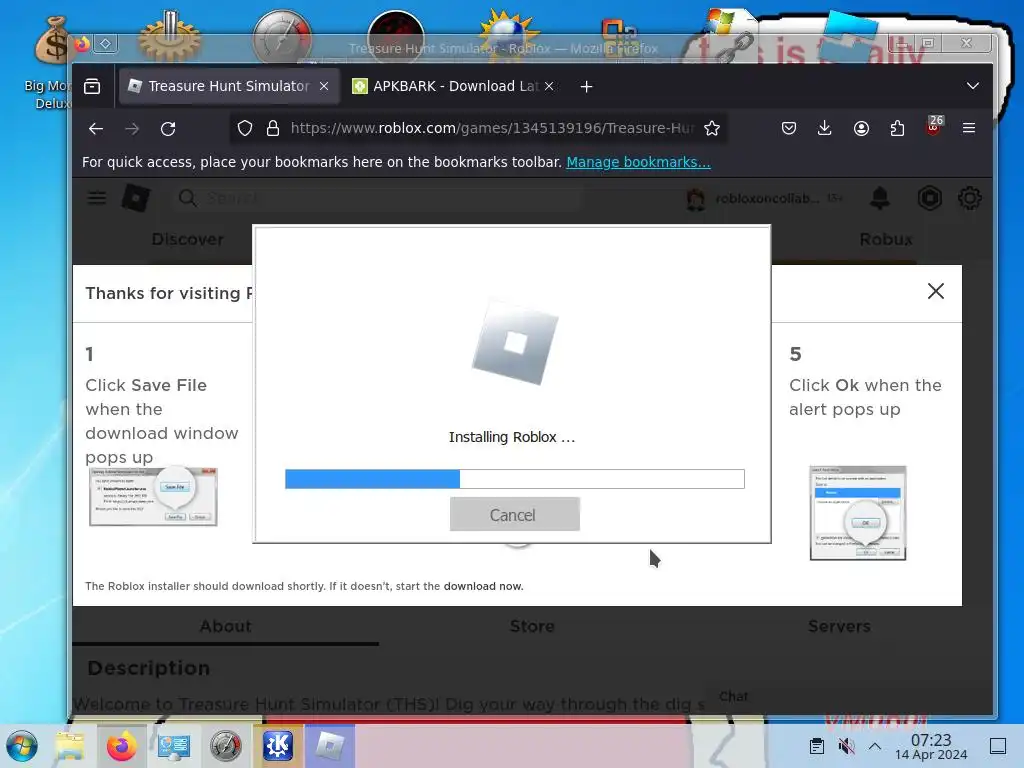The width and height of the screenshot is (1024, 768).
Task: Save page to Pocket
Action: 789,129
